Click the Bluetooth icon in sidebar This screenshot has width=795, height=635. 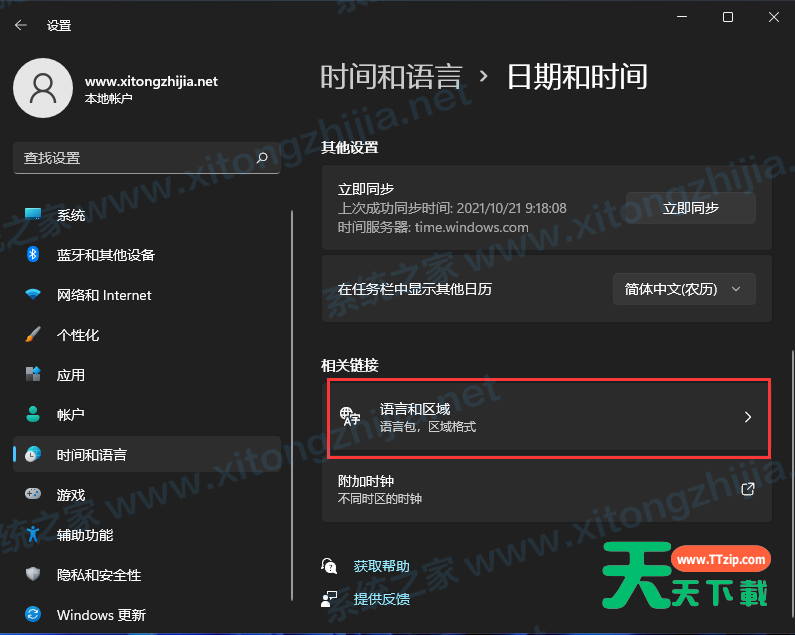pyautogui.click(x=33, y=254)
